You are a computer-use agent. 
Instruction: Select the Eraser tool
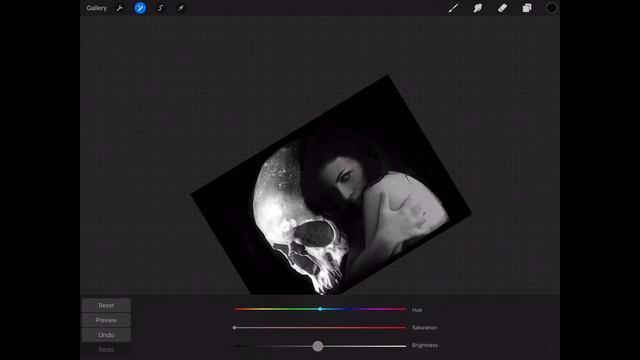tap(502, 8)
